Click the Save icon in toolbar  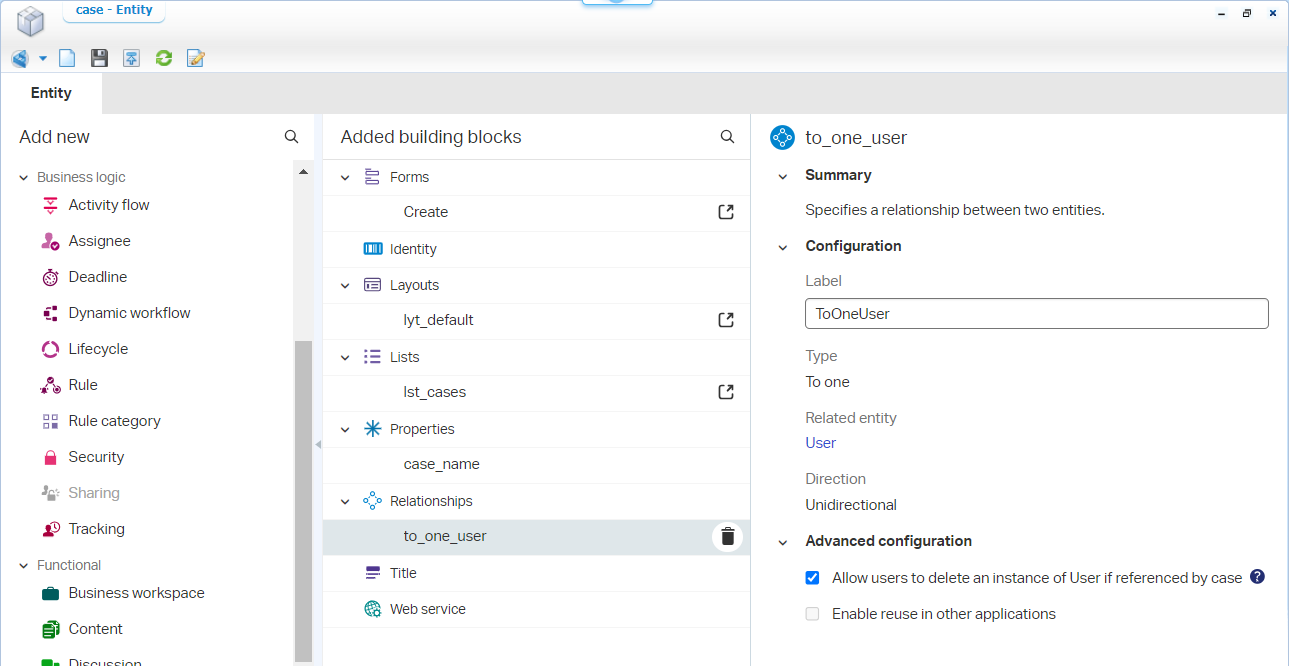click(x=99, y=58)
